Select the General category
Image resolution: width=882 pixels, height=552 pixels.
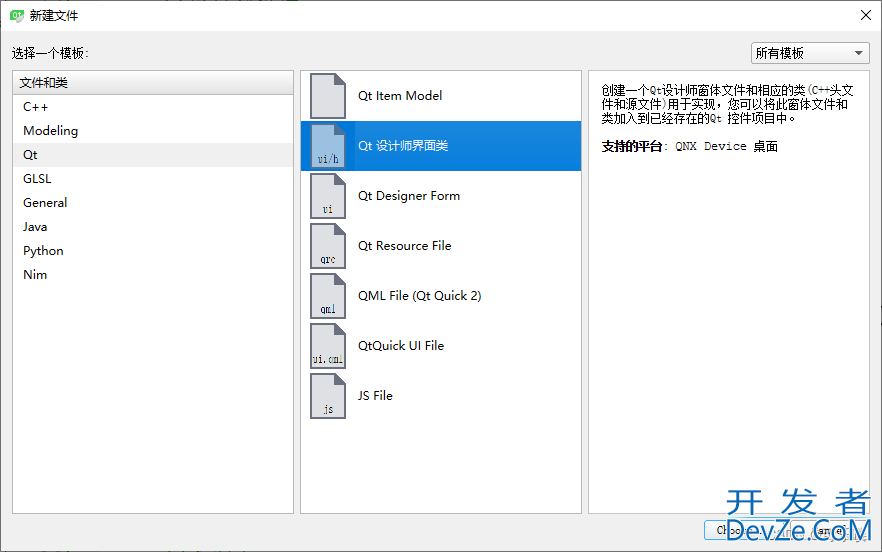point(152,203)
